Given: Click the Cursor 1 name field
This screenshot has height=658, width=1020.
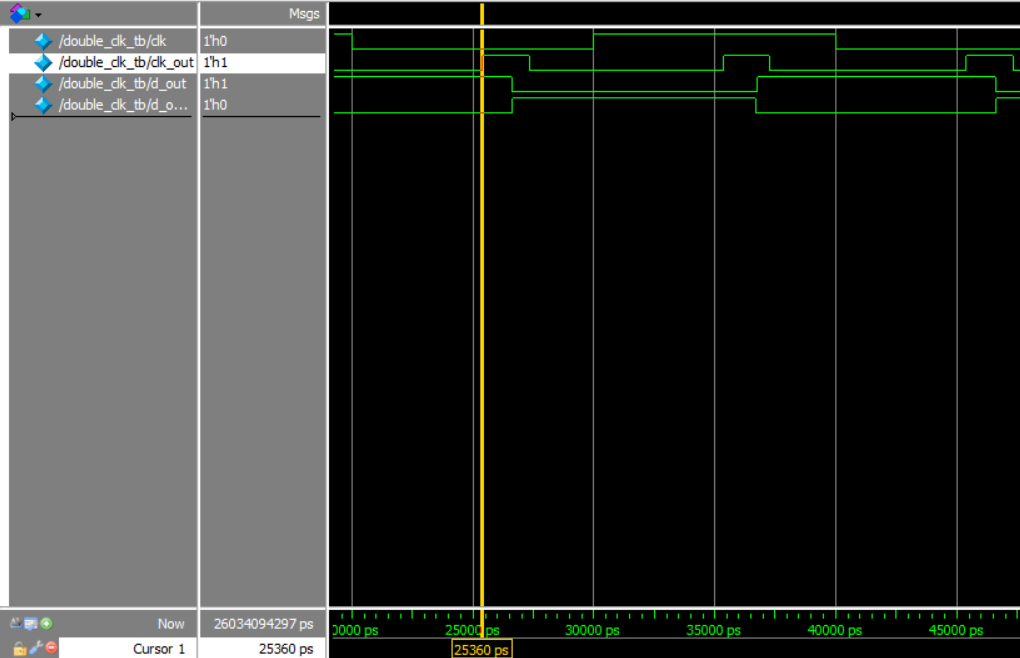Looking at the screenshot, I should pos(128,648).
